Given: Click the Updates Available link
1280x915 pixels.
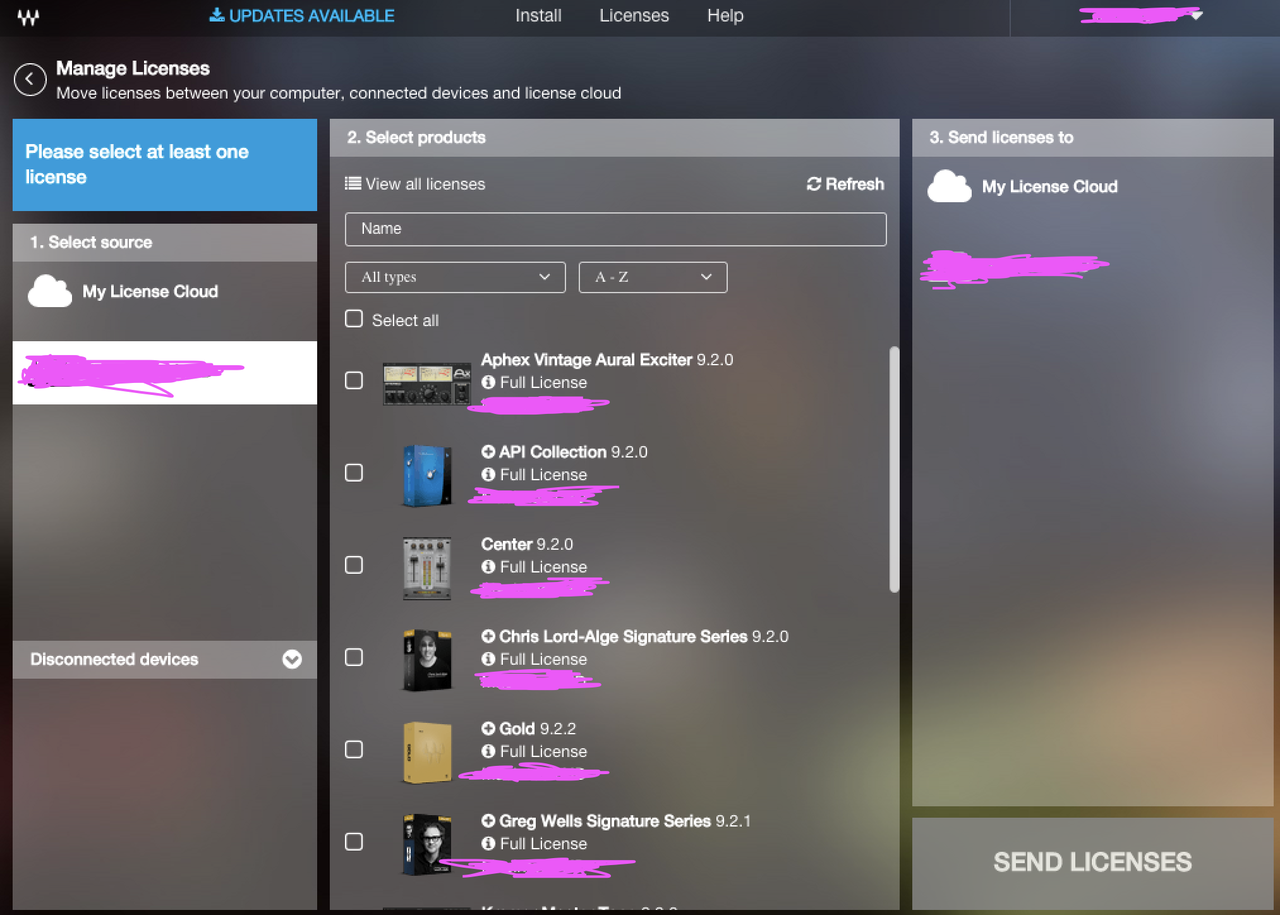Looking at the screenshot, I should pyautogui.click(x=302, y=16).
